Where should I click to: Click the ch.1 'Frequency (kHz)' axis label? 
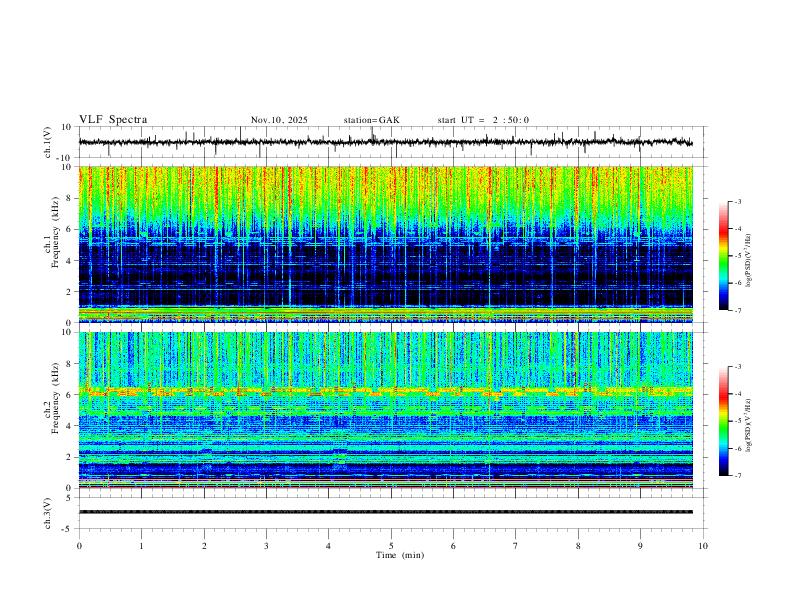pos(55,233)
